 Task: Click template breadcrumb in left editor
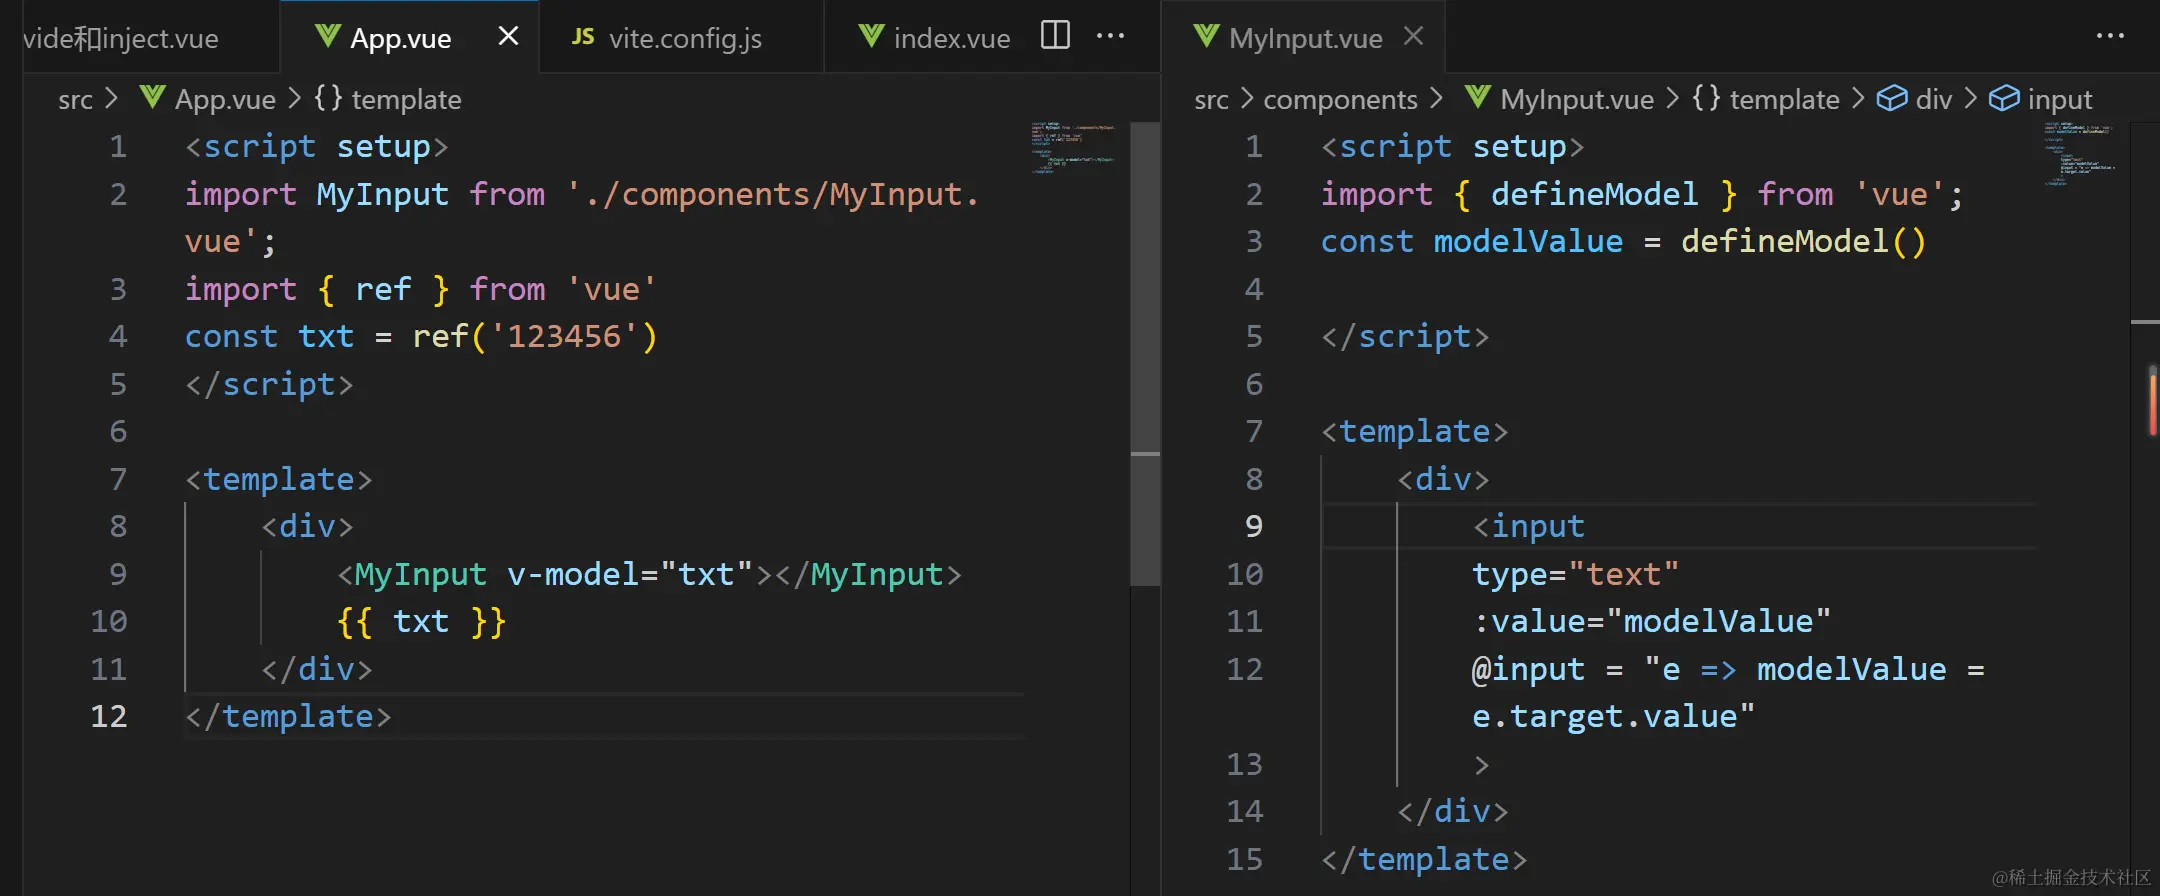[x=406, y=99]
